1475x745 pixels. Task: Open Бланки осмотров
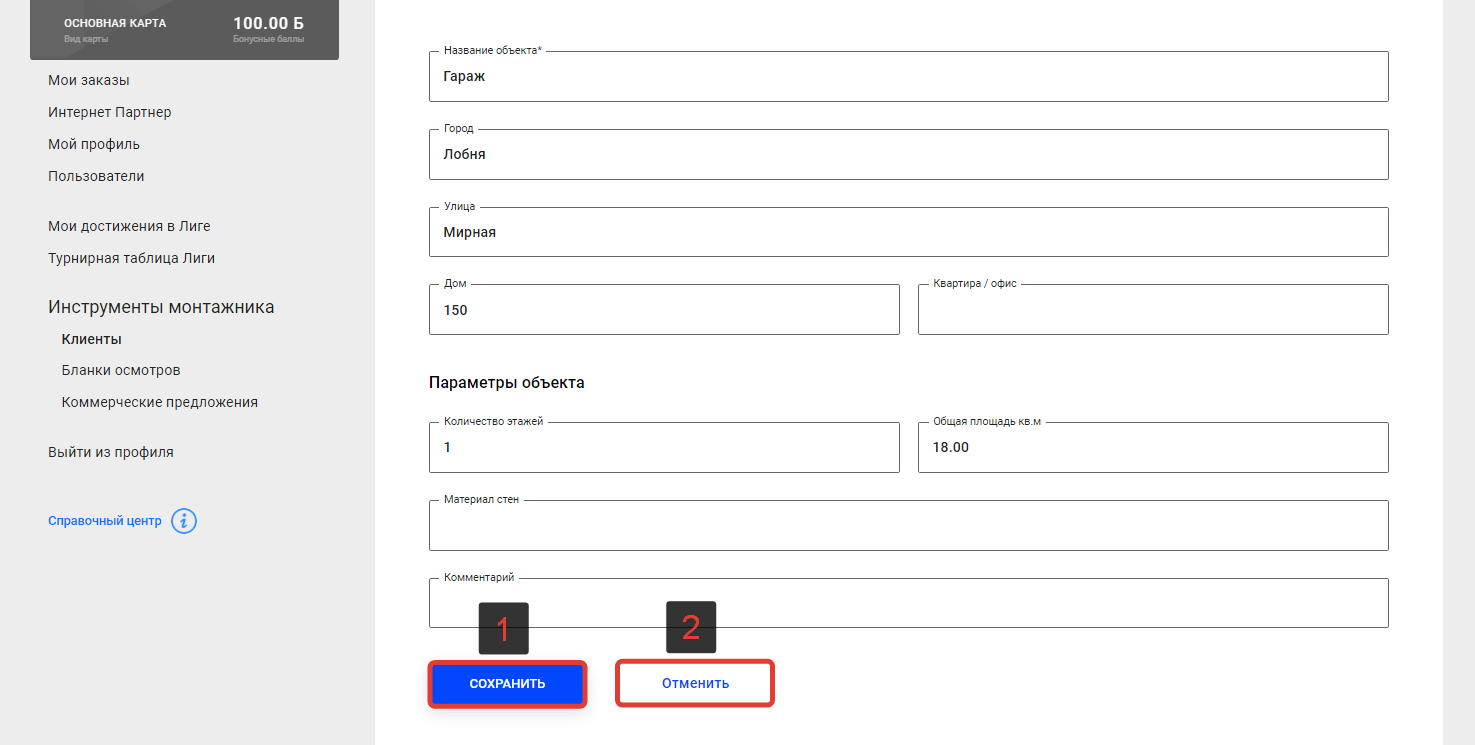point(121,370)
